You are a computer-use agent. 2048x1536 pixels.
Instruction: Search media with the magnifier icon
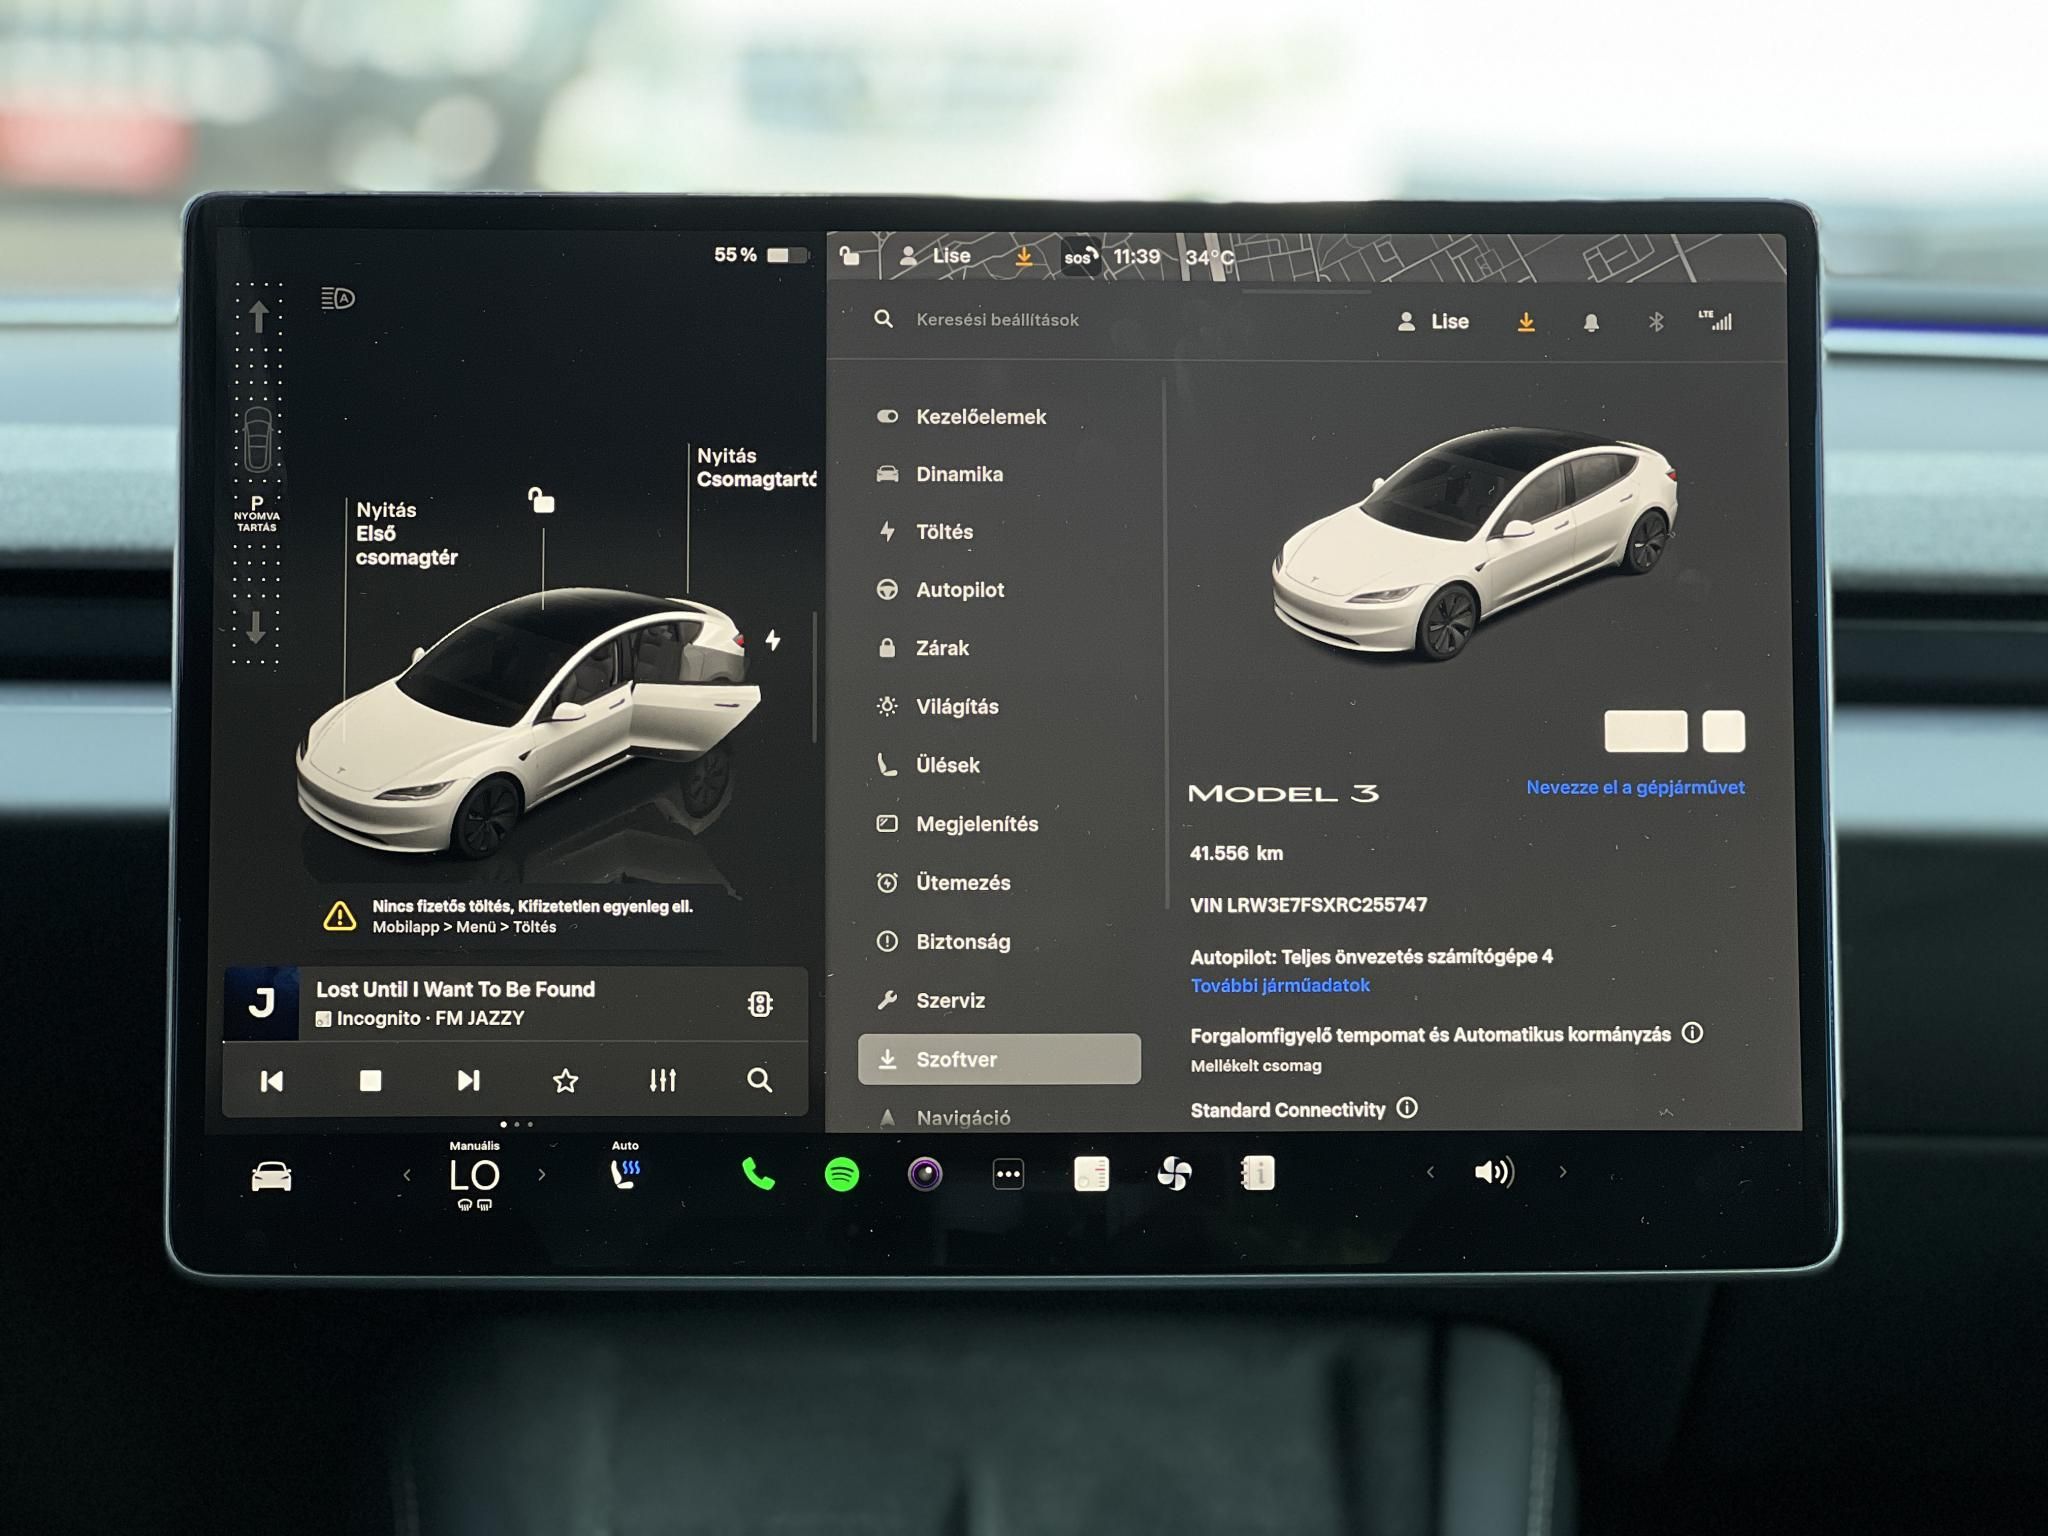(x=760, y=1080)
